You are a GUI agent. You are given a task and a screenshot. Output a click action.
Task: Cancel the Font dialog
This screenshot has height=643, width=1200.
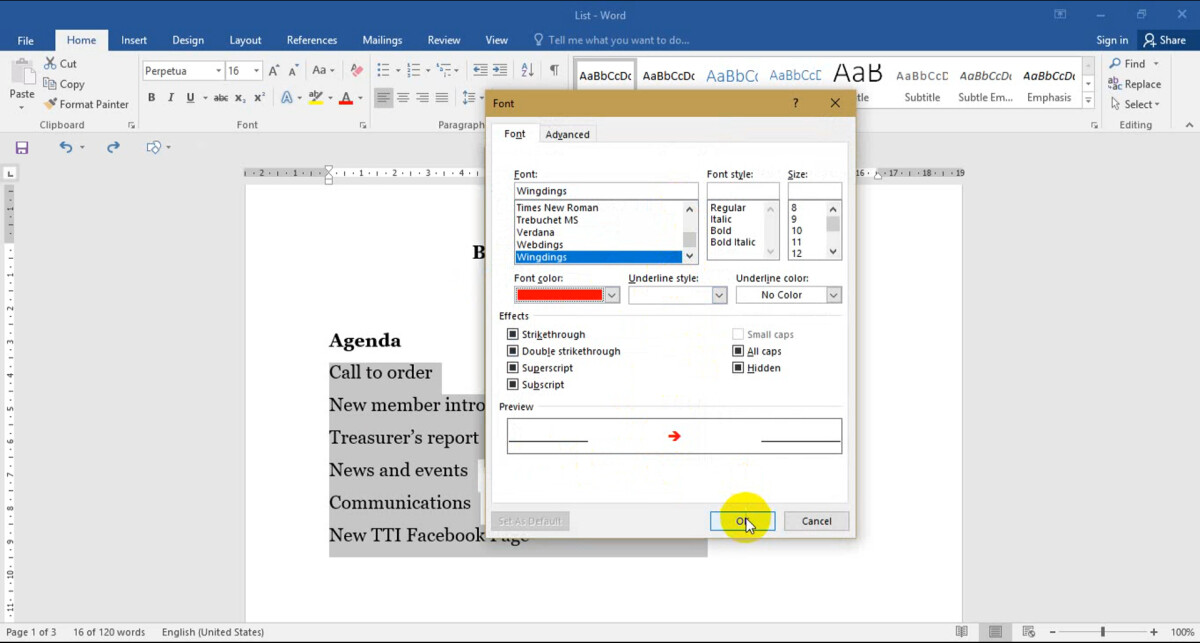(816, 521)
